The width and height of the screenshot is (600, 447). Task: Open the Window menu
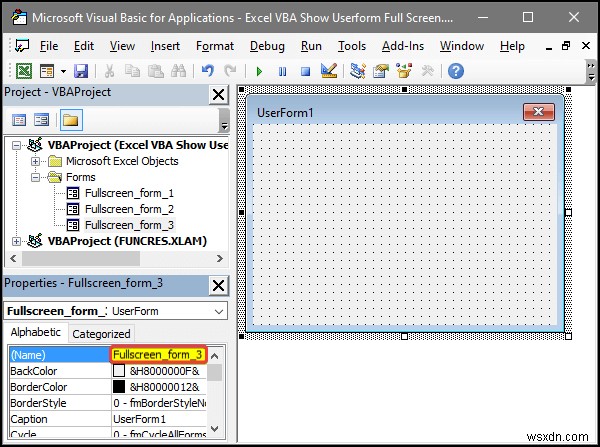point(462,46)
